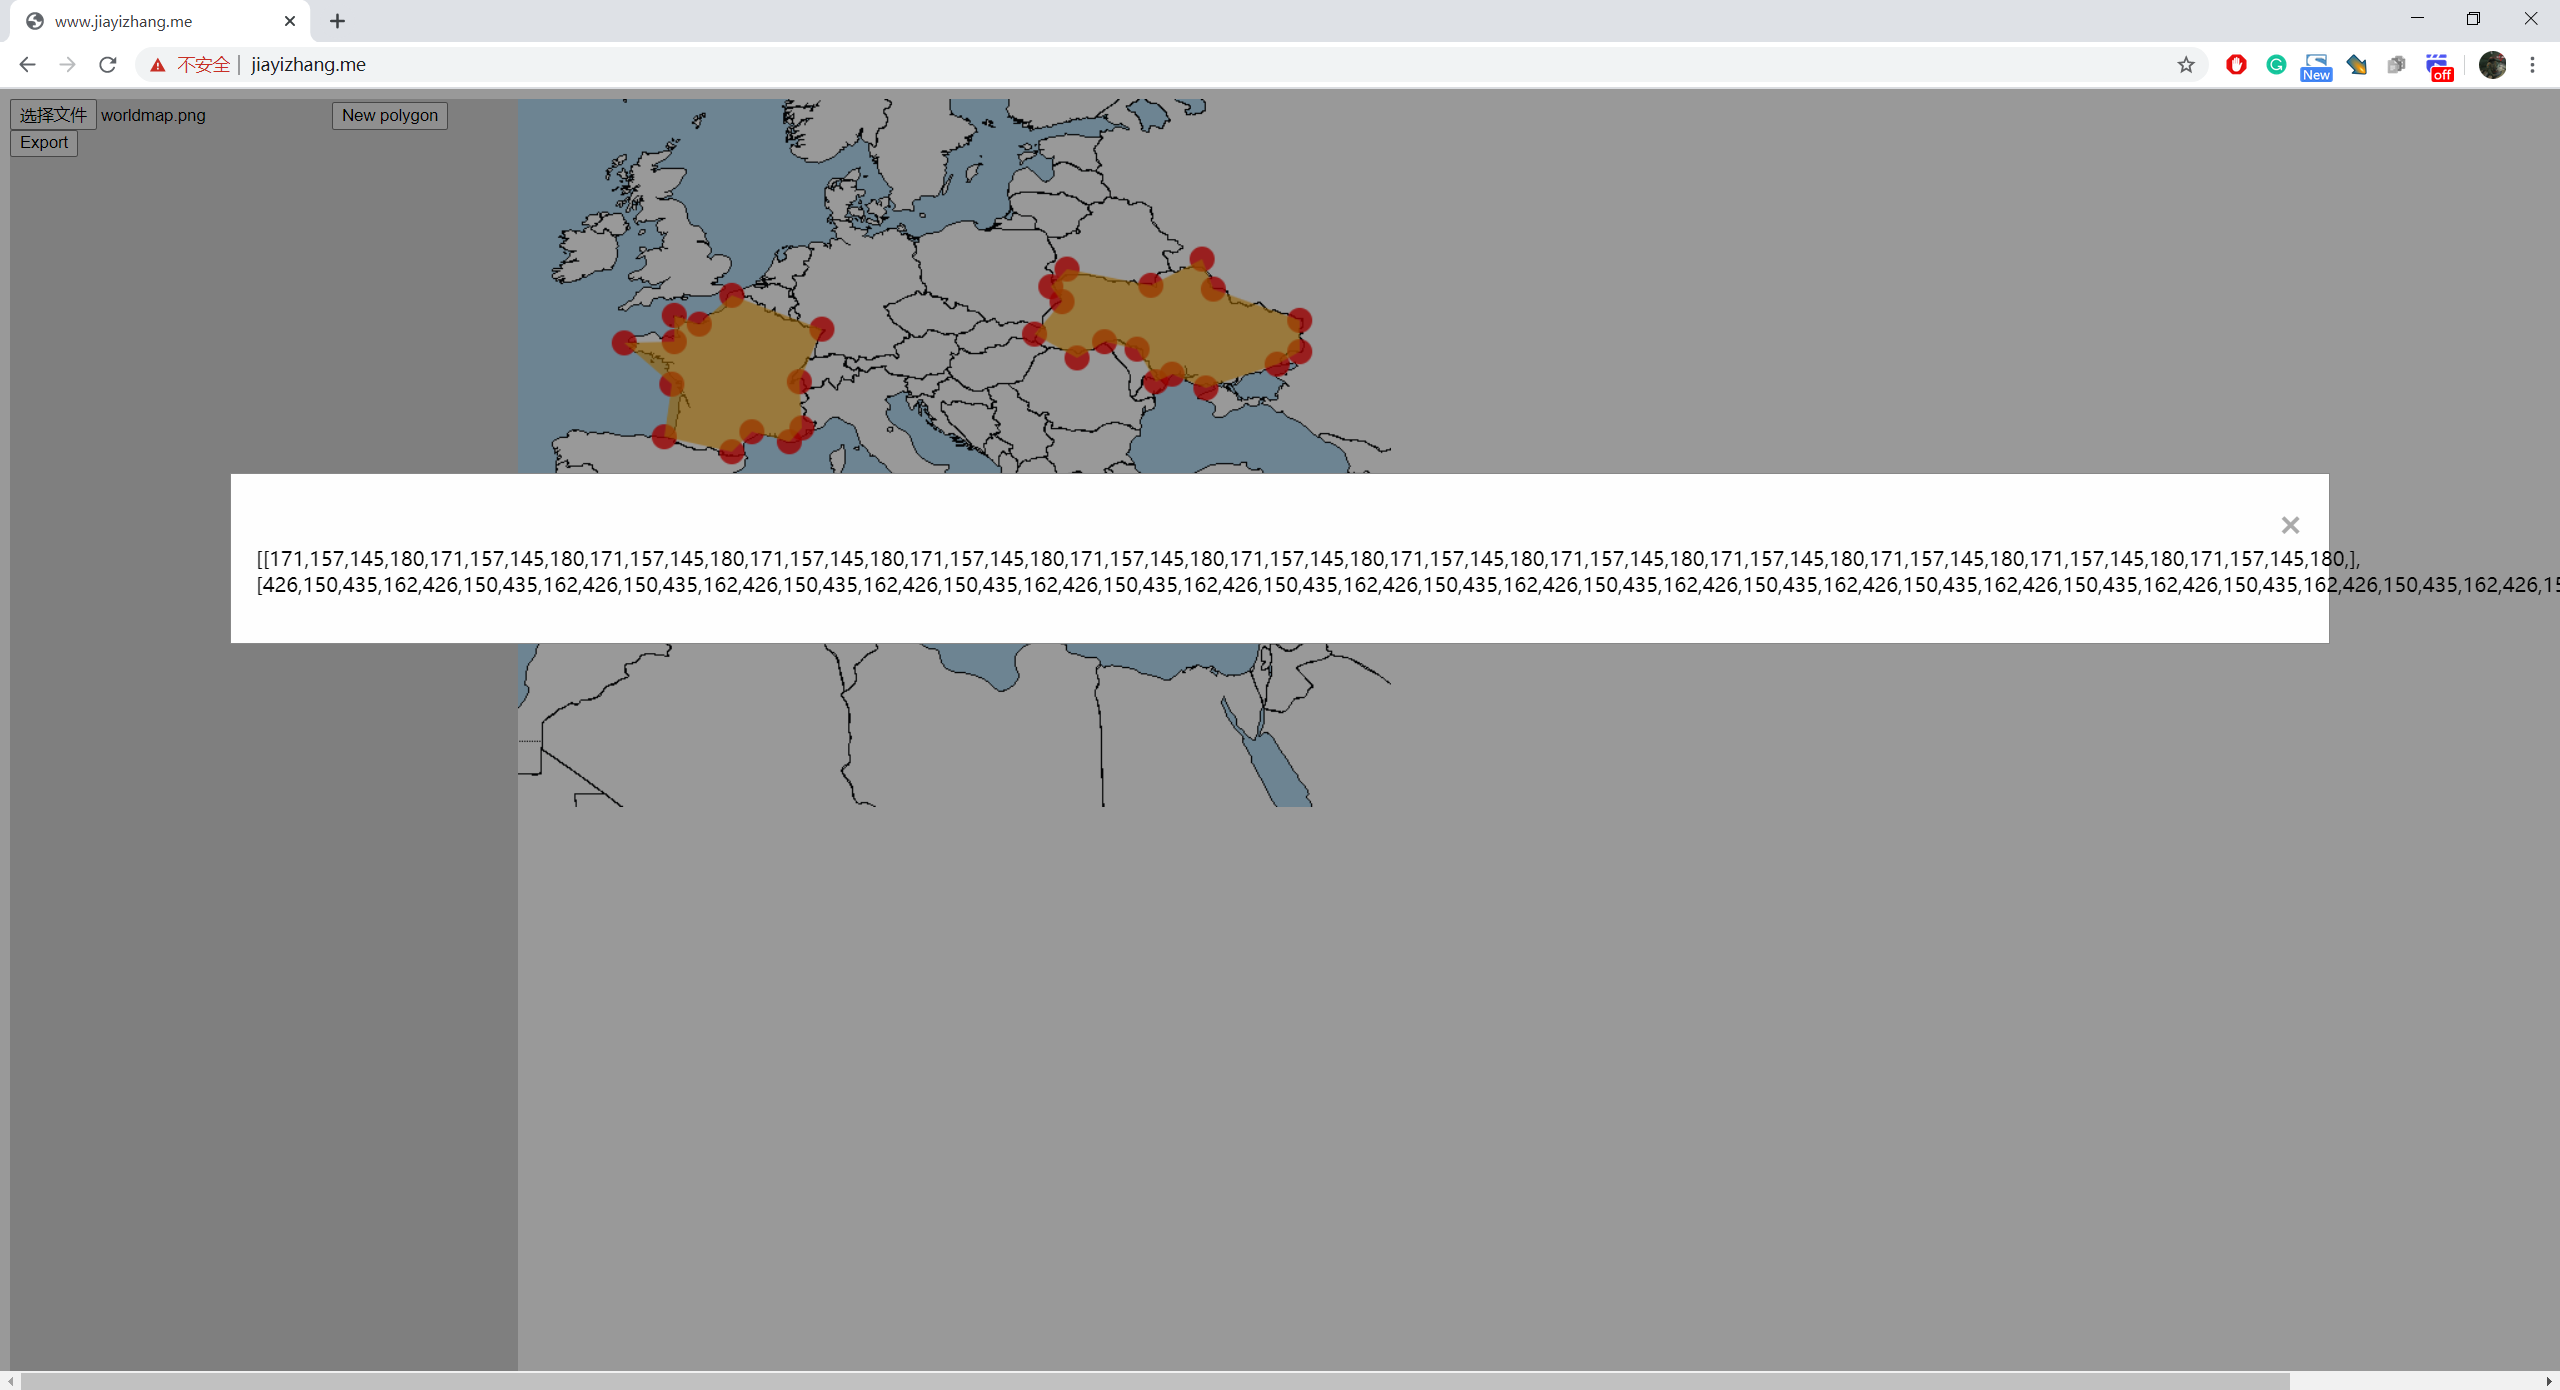Go back to previous page
The width and height of the screenshot is (2560, 1390).
point(27,65)
